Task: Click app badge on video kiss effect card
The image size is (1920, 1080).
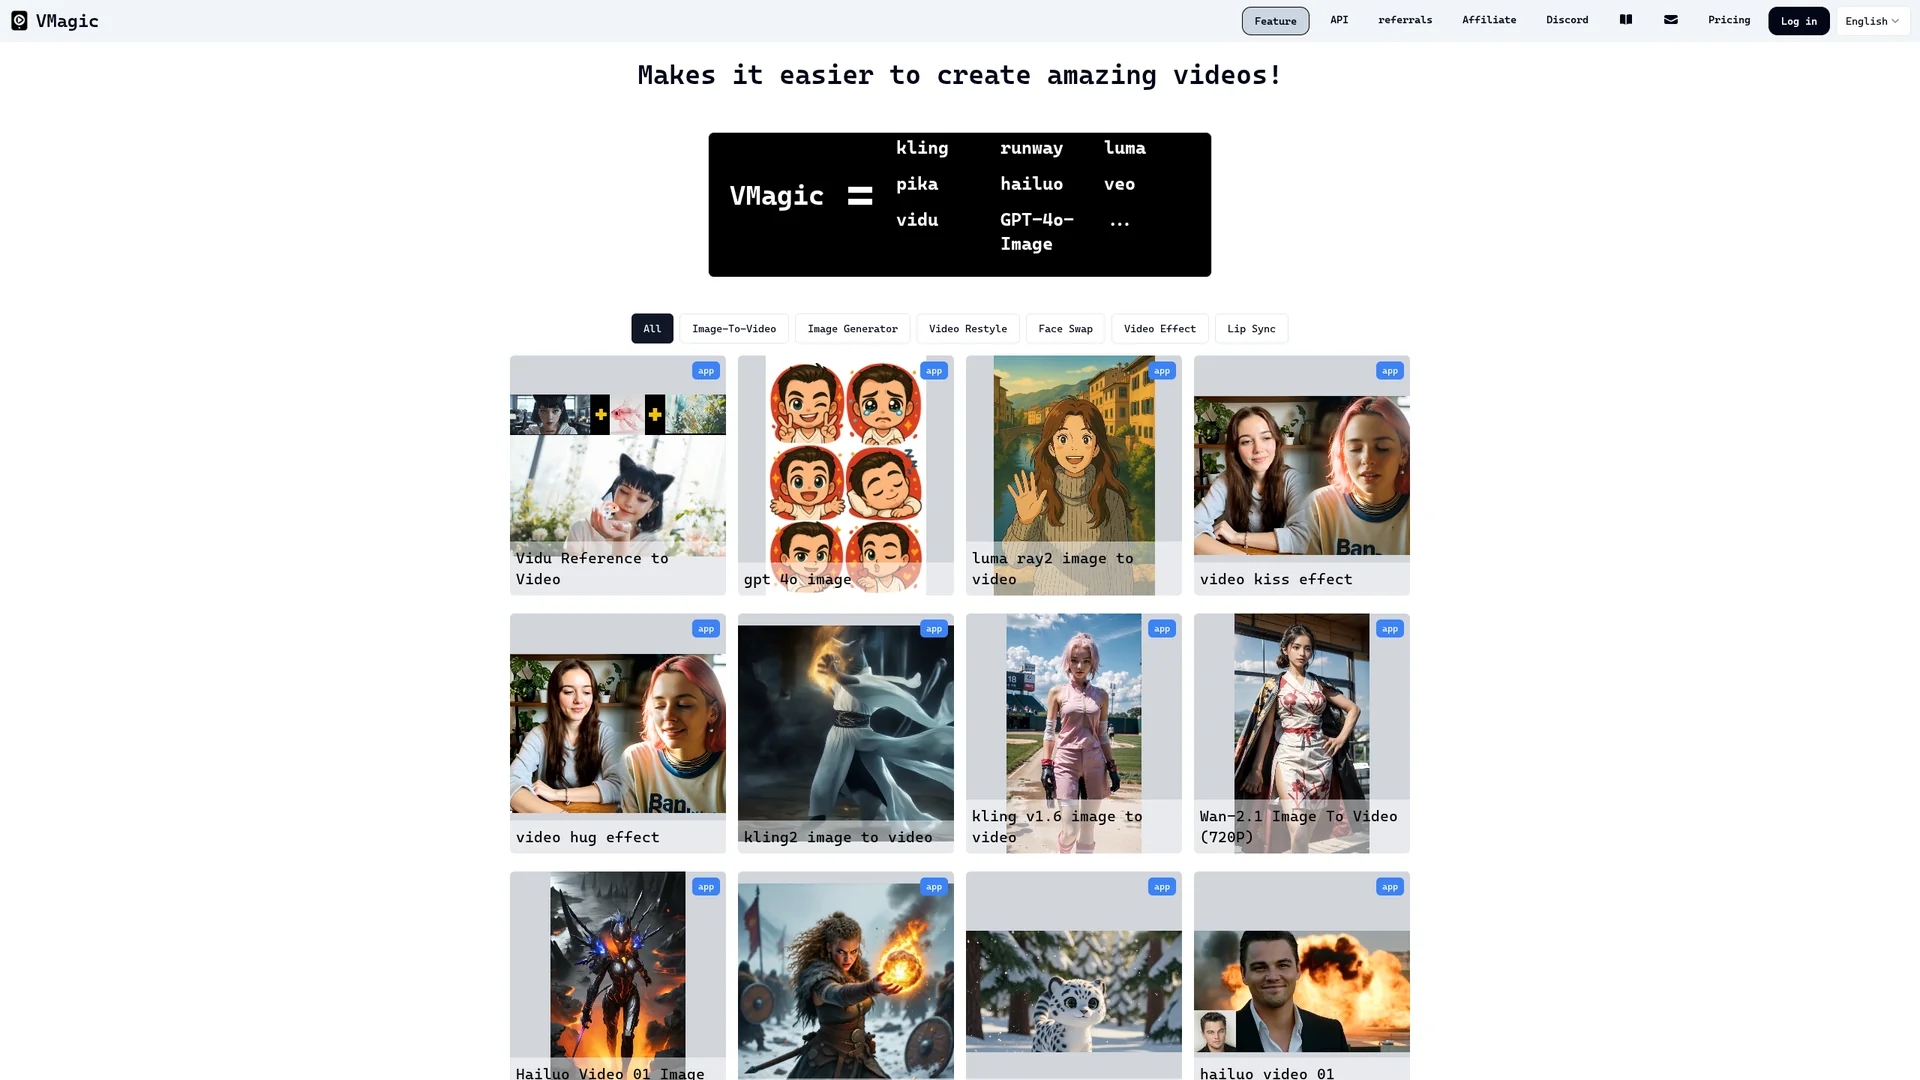Action: click(x=1390, y=371)
